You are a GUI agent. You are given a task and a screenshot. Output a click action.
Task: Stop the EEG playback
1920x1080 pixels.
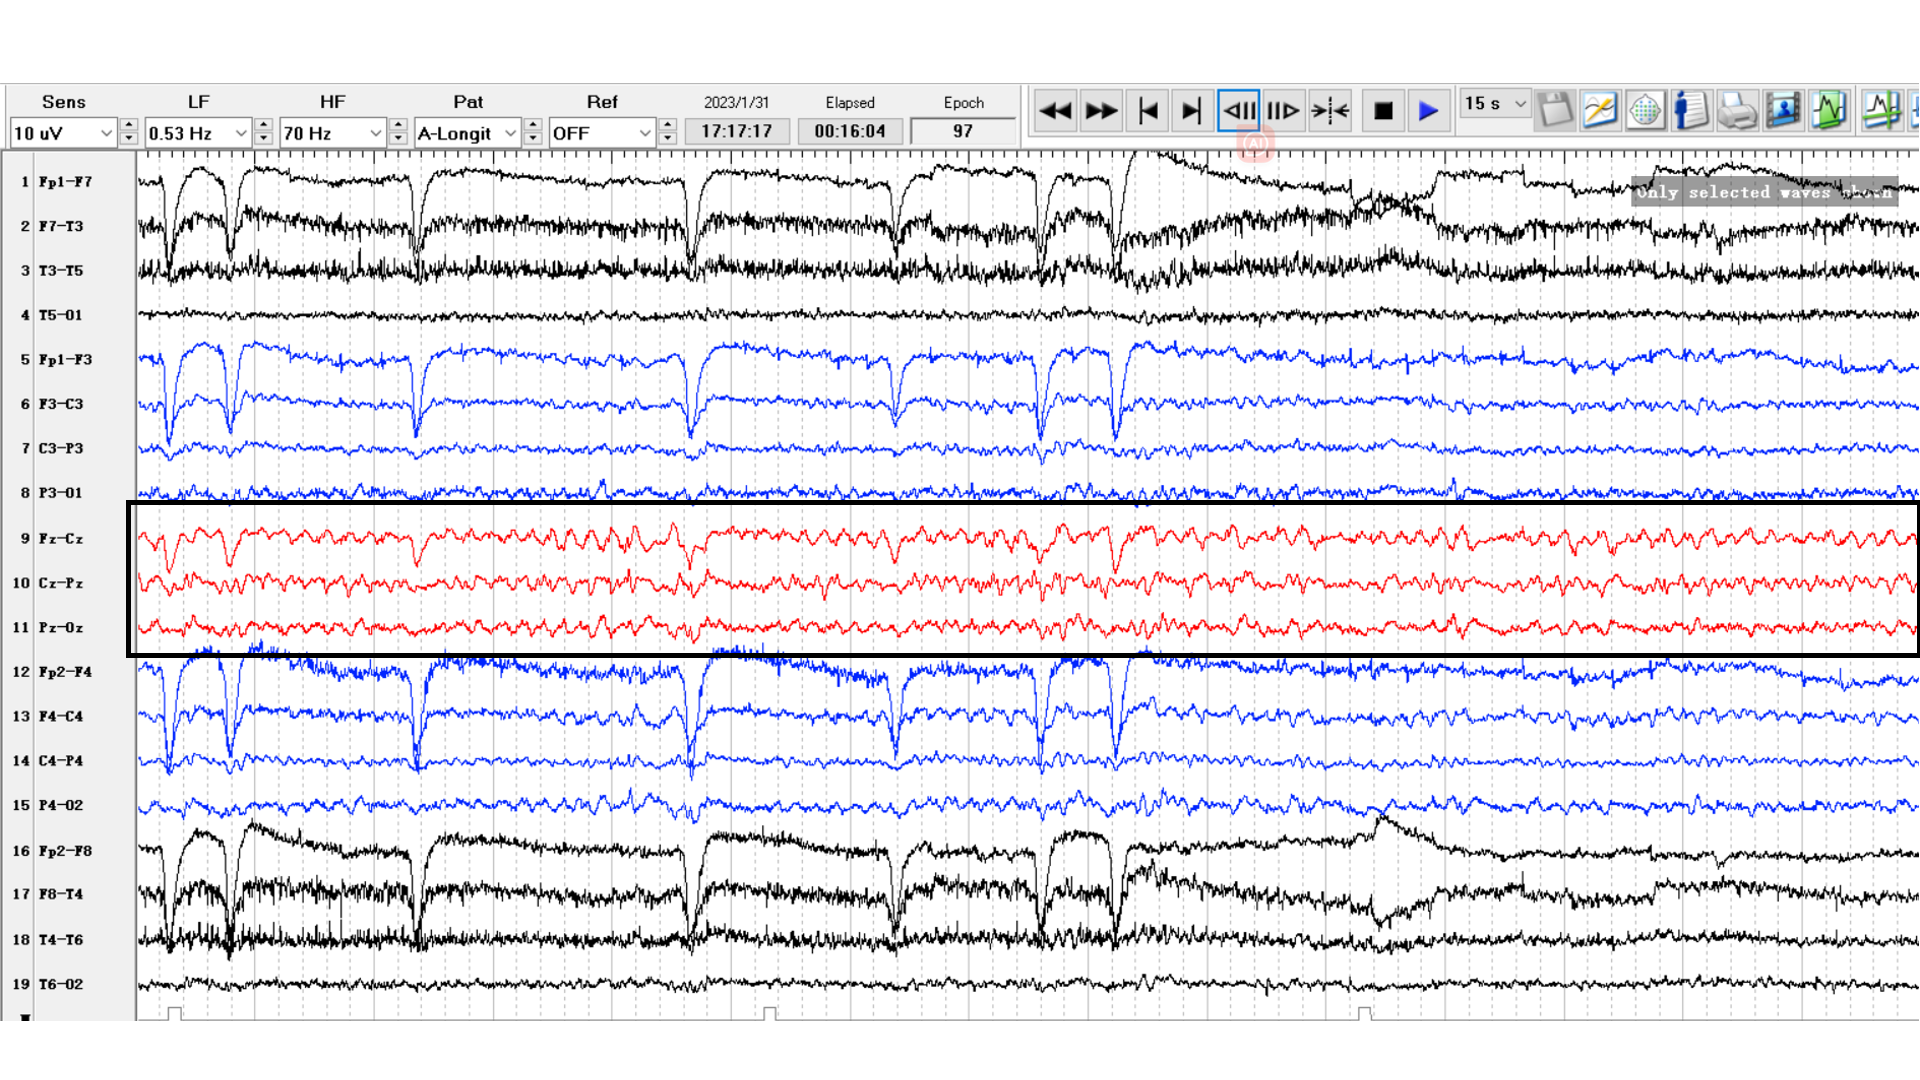1383,111
